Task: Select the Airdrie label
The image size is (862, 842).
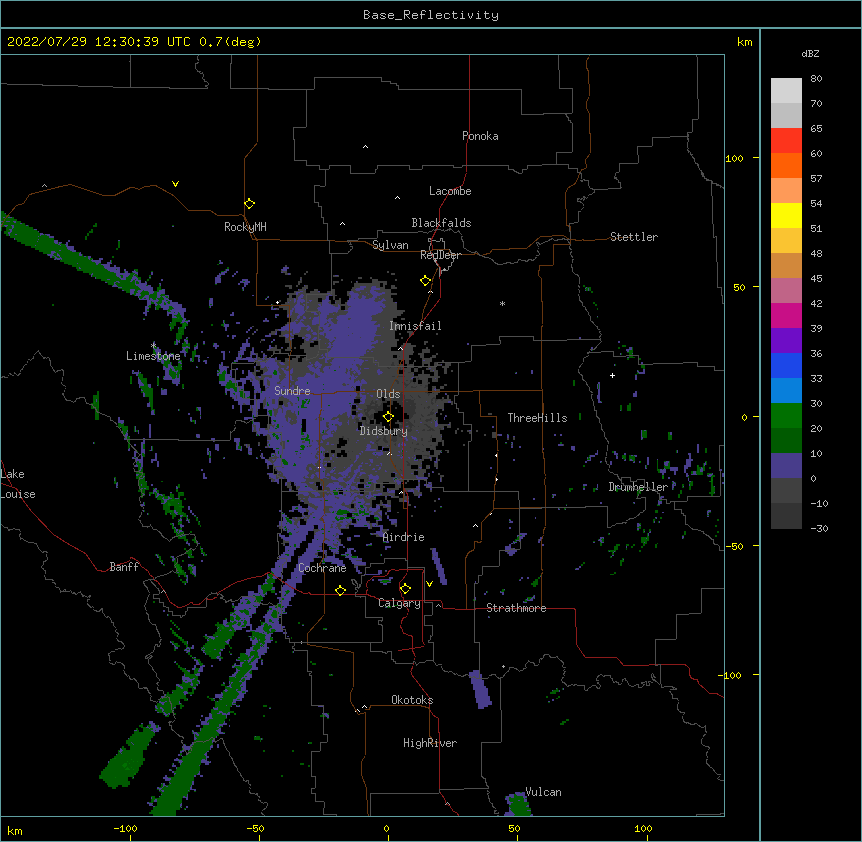Action: [x=404, y=537]
